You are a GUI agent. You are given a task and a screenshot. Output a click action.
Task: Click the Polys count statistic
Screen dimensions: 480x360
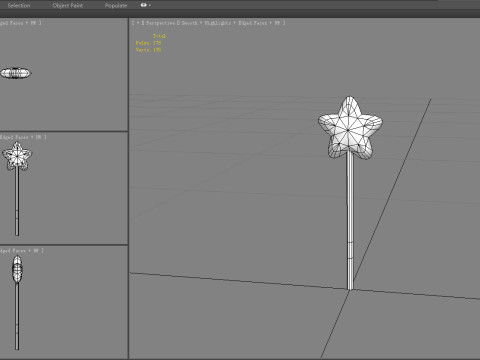(148, 43)
